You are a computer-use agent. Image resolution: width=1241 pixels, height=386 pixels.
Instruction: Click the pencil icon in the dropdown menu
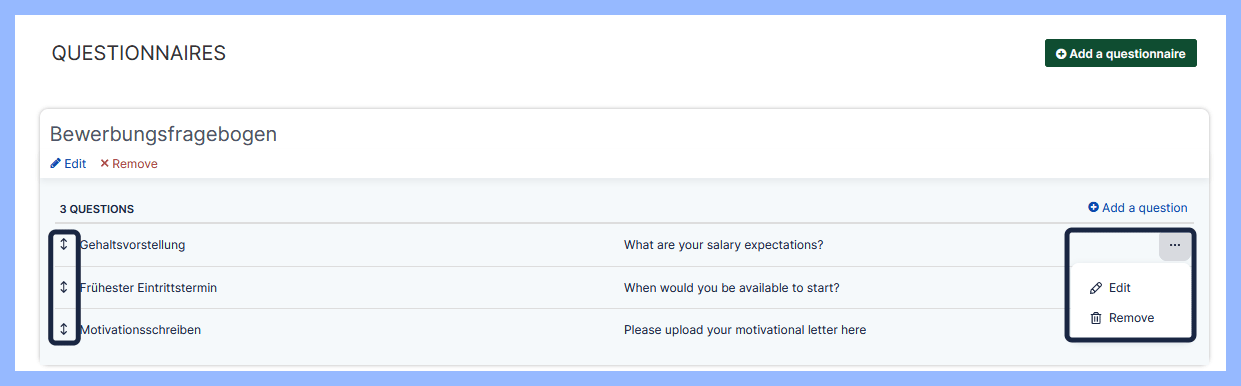pos(1096,288)
